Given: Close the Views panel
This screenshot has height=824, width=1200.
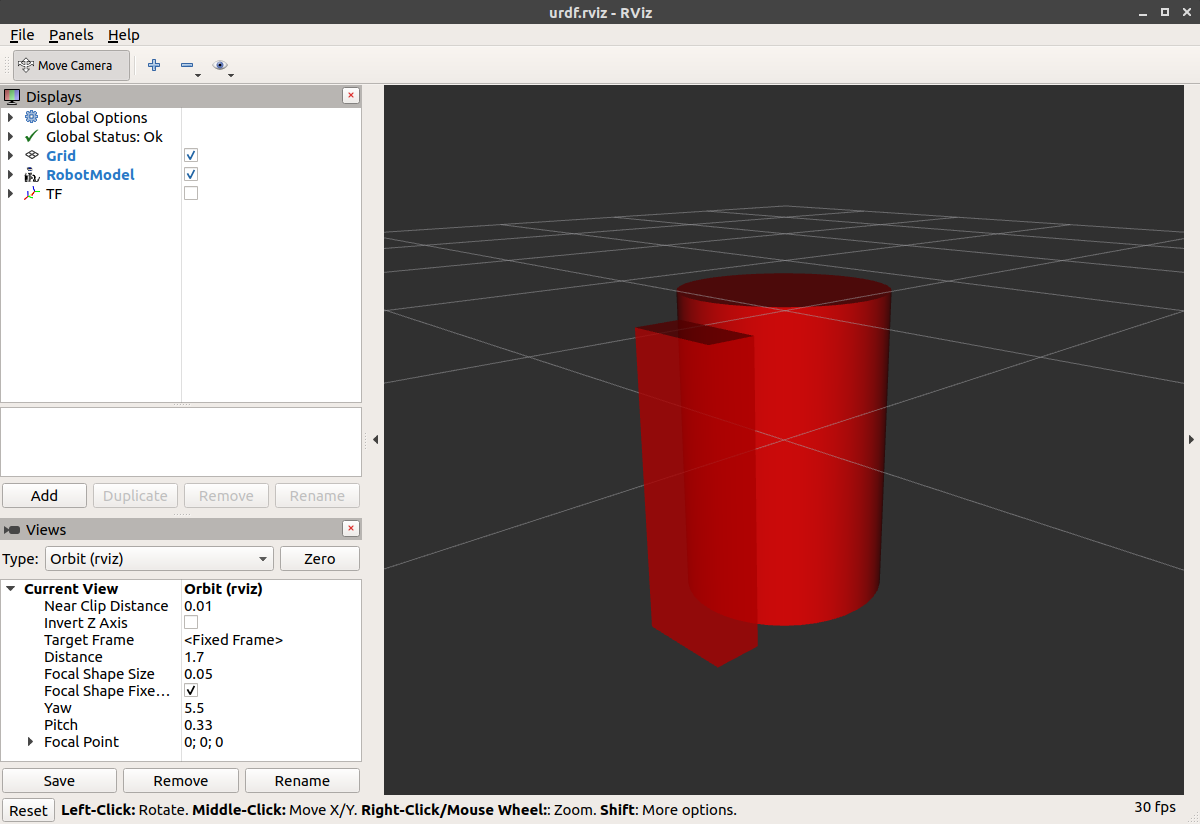Looking at the screenshot, I should pos(350,529).
